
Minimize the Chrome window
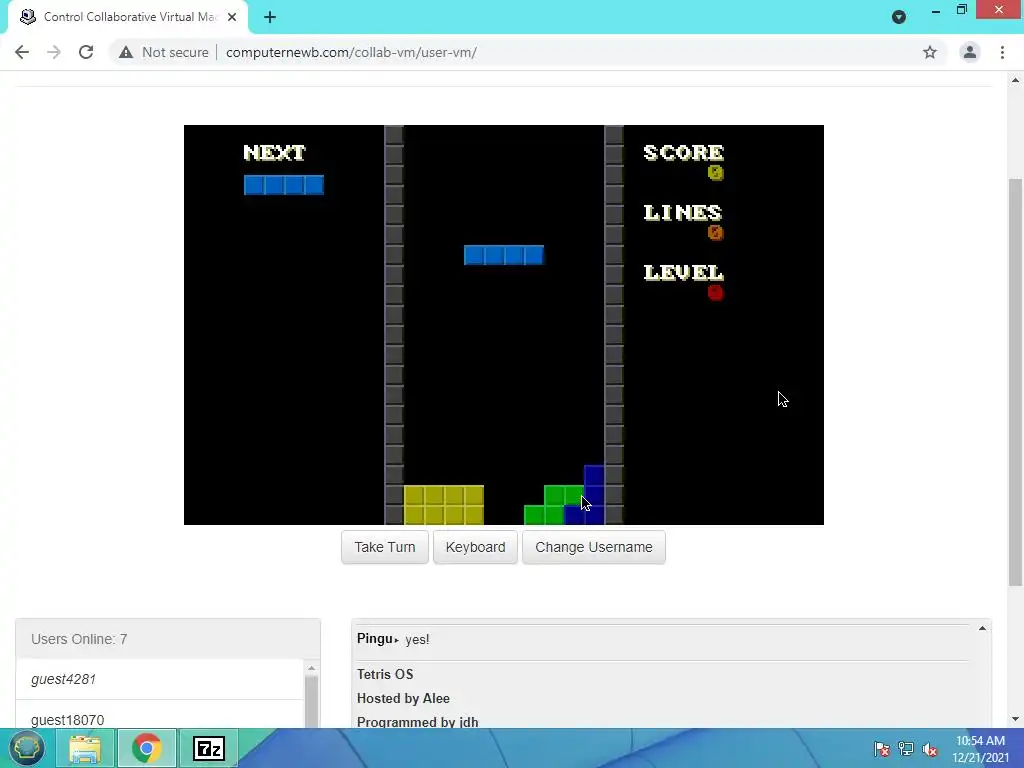pos(936,10)
